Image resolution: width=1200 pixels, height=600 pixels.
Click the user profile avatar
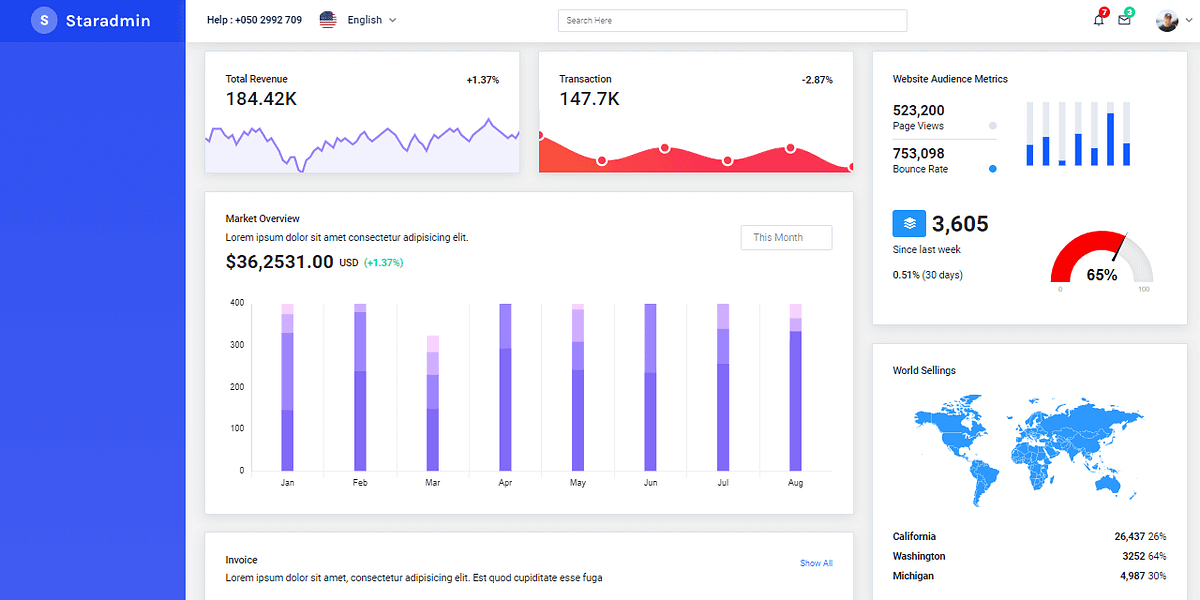[x=1165, y=19]
